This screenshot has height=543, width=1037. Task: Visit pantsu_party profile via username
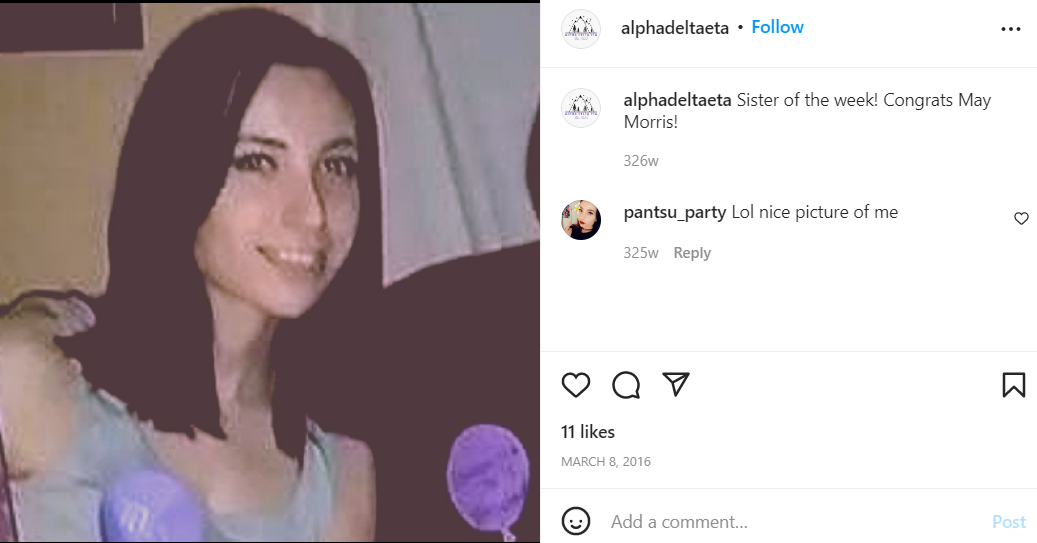click(675, 212)
